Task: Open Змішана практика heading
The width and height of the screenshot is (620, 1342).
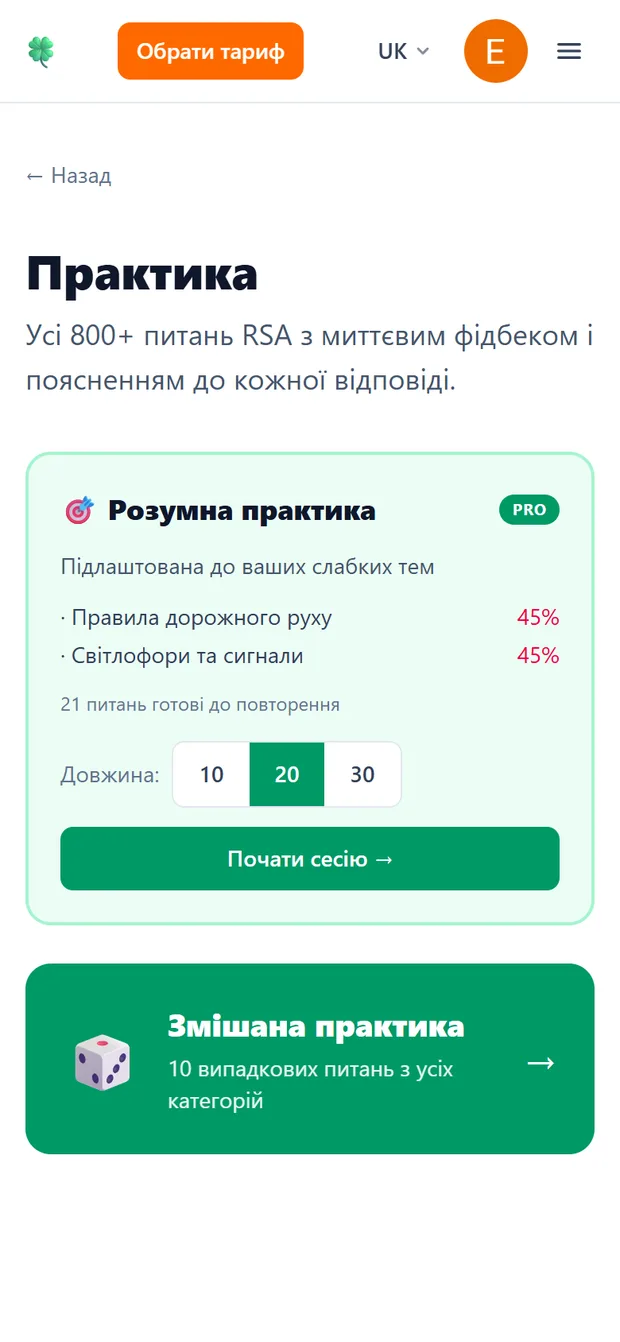Action: pyautogui.click(x=316, y=1027)
